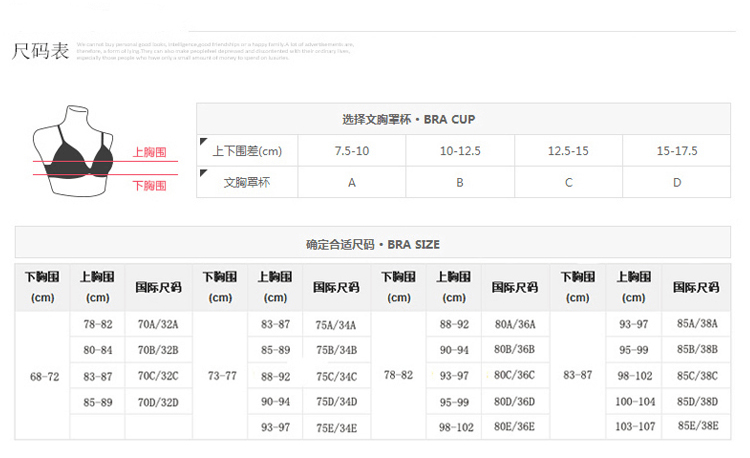The height and width of the screenshot is (458, 750).
Task: Select size 75E/34E cell
Action: click(x=336, y=426)
